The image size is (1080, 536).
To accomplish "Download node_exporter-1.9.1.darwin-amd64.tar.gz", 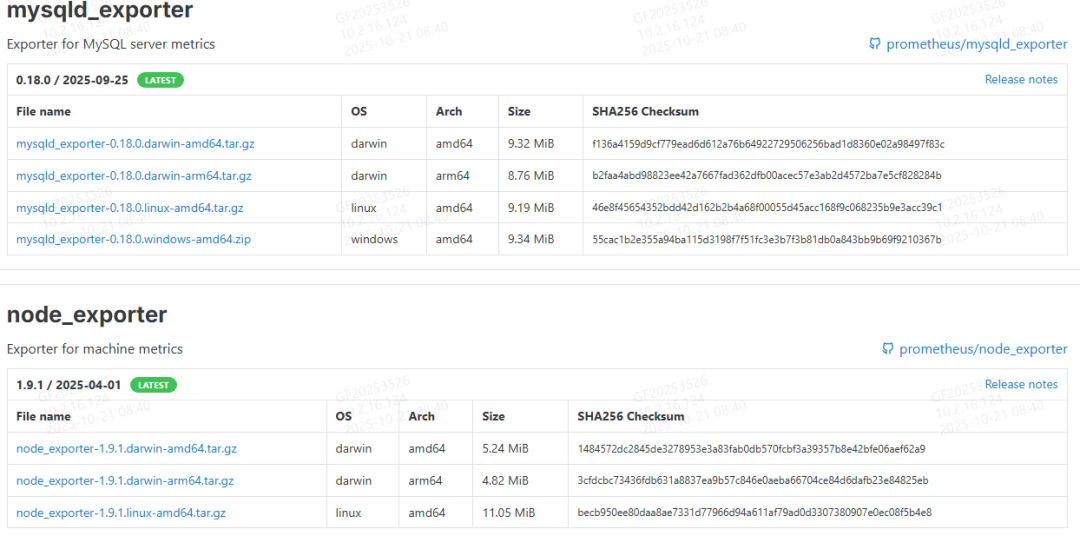I will [127, 449].
